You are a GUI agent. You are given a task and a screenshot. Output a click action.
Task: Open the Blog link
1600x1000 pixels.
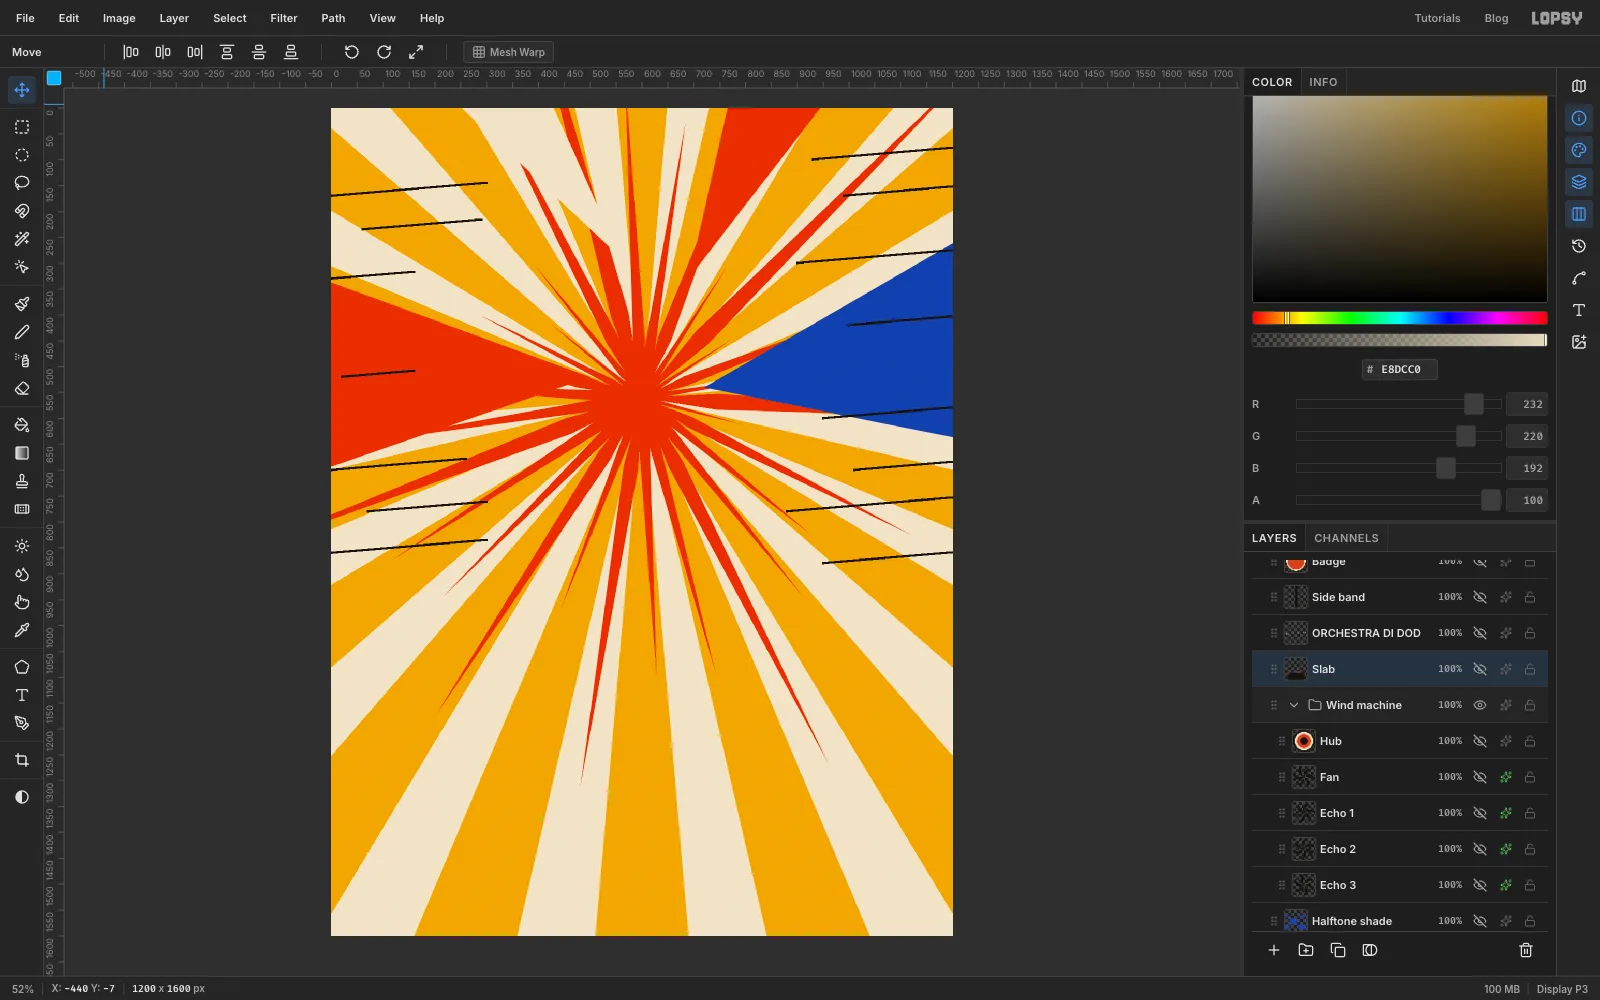[1496, 18]
